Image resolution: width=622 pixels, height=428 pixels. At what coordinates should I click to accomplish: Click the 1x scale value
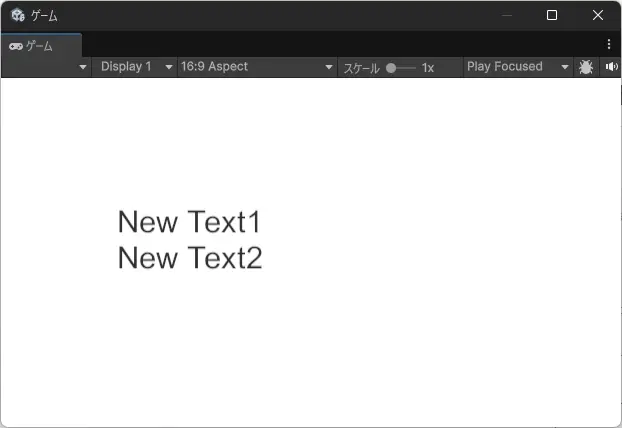(428, 68)
